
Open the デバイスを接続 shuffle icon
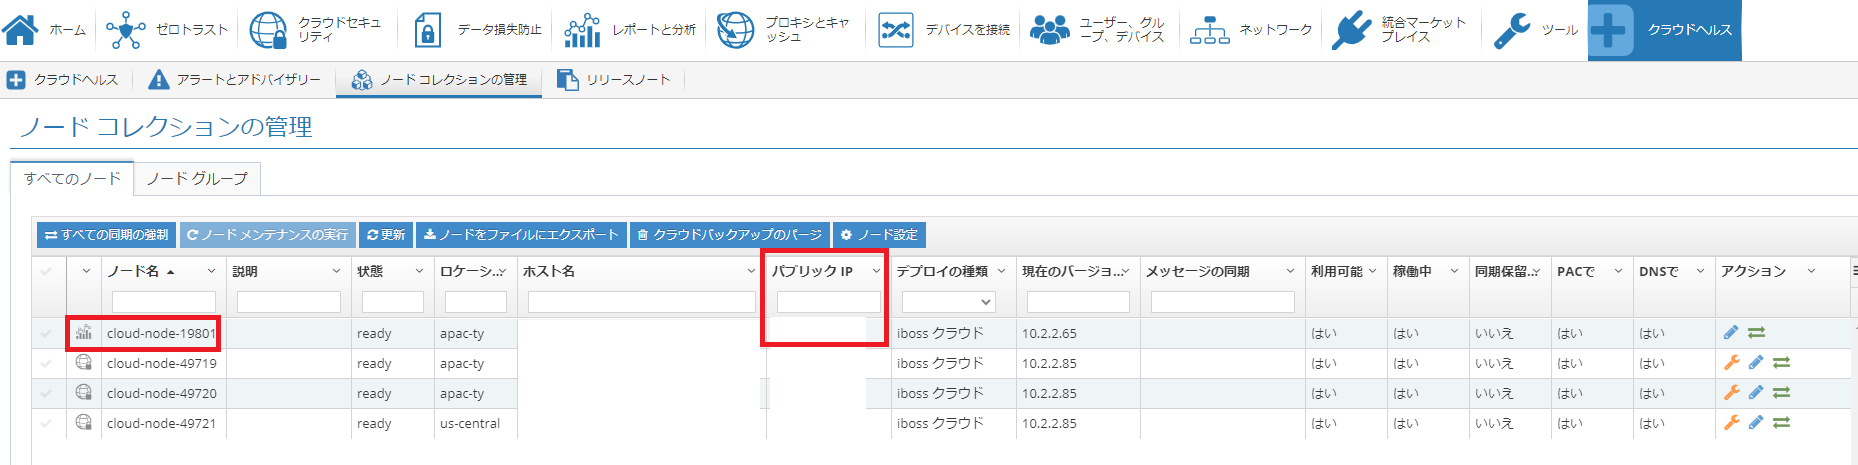tap(895, 30)
